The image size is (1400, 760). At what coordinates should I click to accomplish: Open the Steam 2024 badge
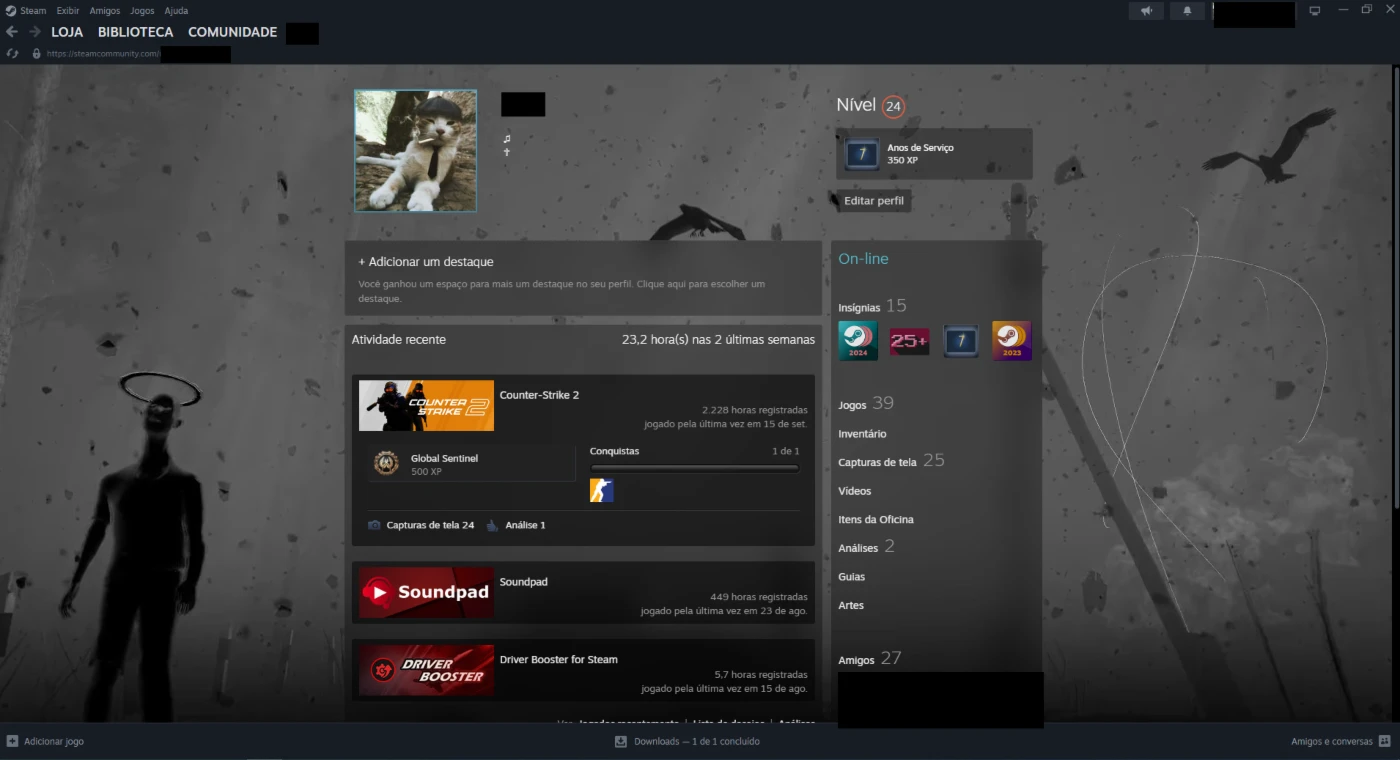tap(858, 341)
